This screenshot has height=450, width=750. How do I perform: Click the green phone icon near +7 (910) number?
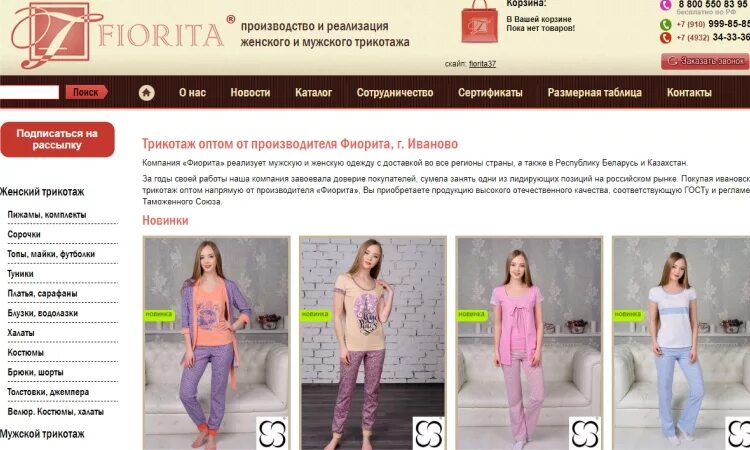pos(665,24)
